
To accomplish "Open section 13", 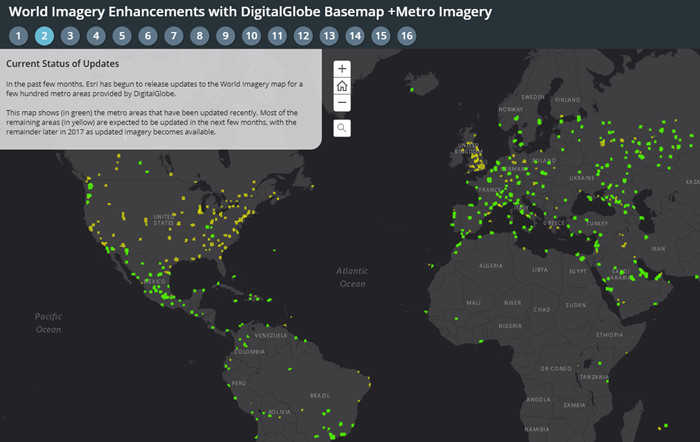I will click(x=329, y=36).
